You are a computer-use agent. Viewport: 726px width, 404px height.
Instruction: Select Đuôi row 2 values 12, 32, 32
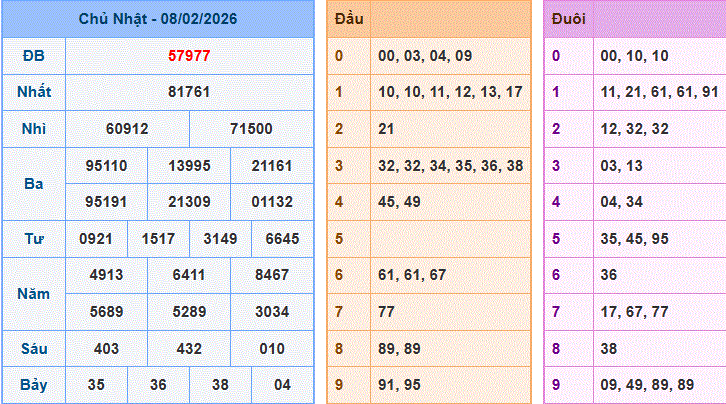coord(634,129)
